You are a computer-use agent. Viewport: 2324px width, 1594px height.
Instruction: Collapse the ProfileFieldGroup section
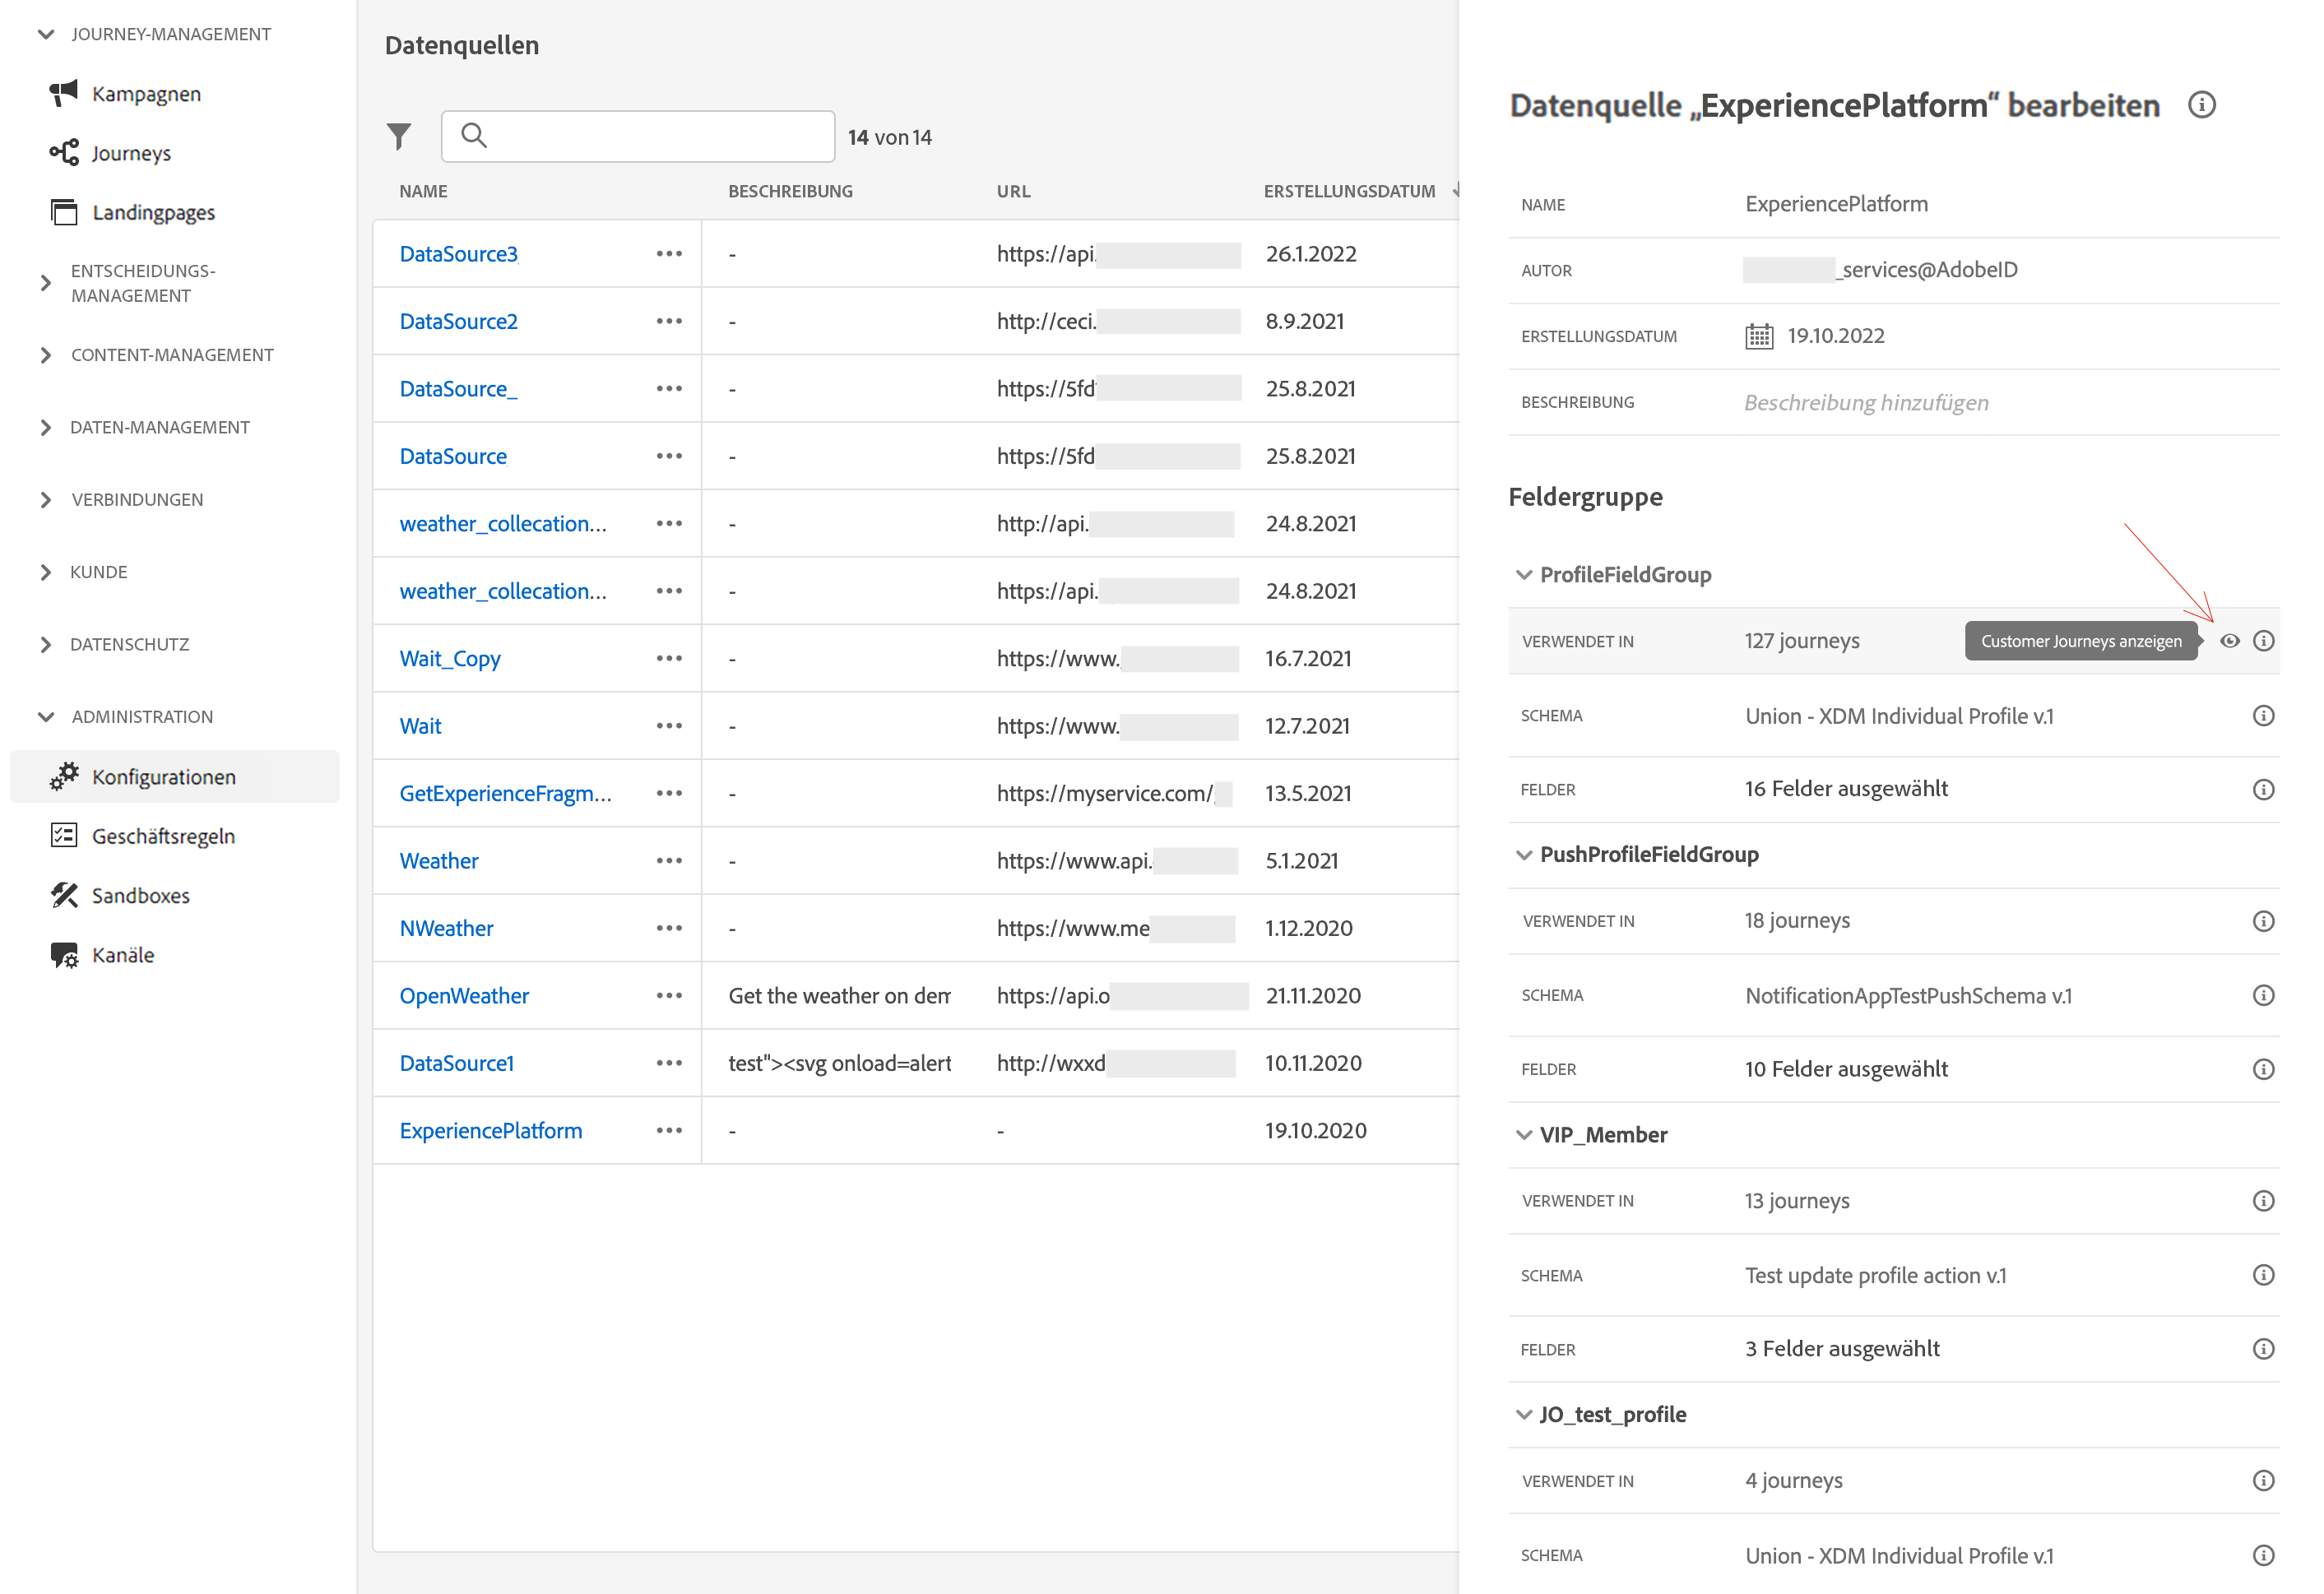[1524, 575]
